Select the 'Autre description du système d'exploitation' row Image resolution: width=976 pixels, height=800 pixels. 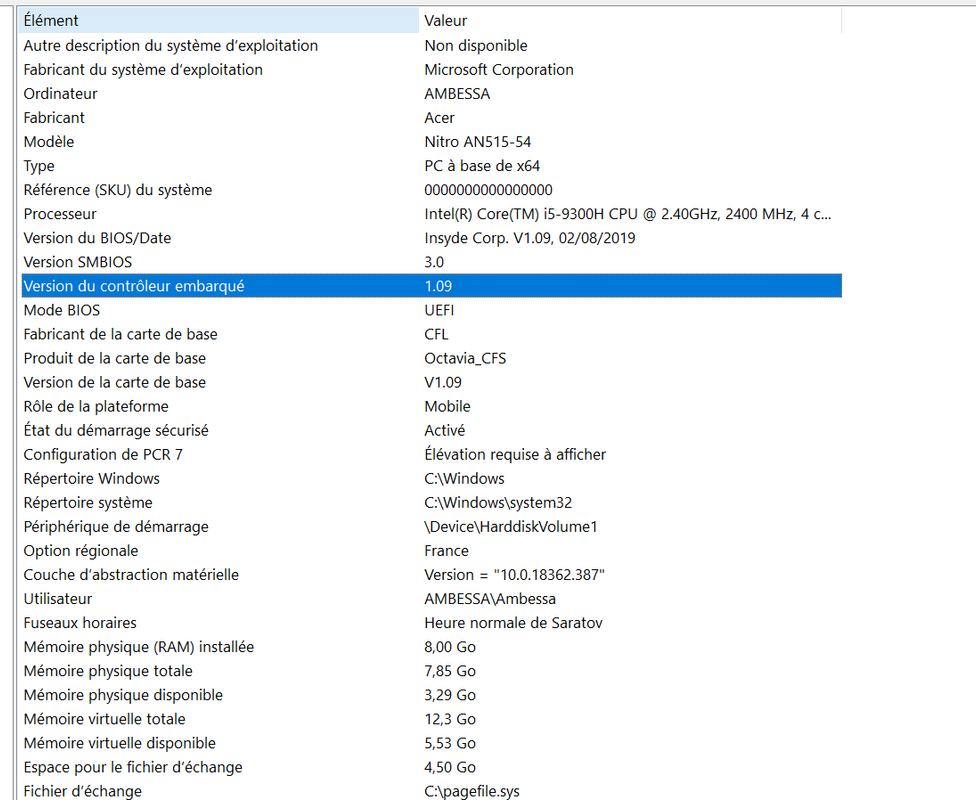coord(431,45)
